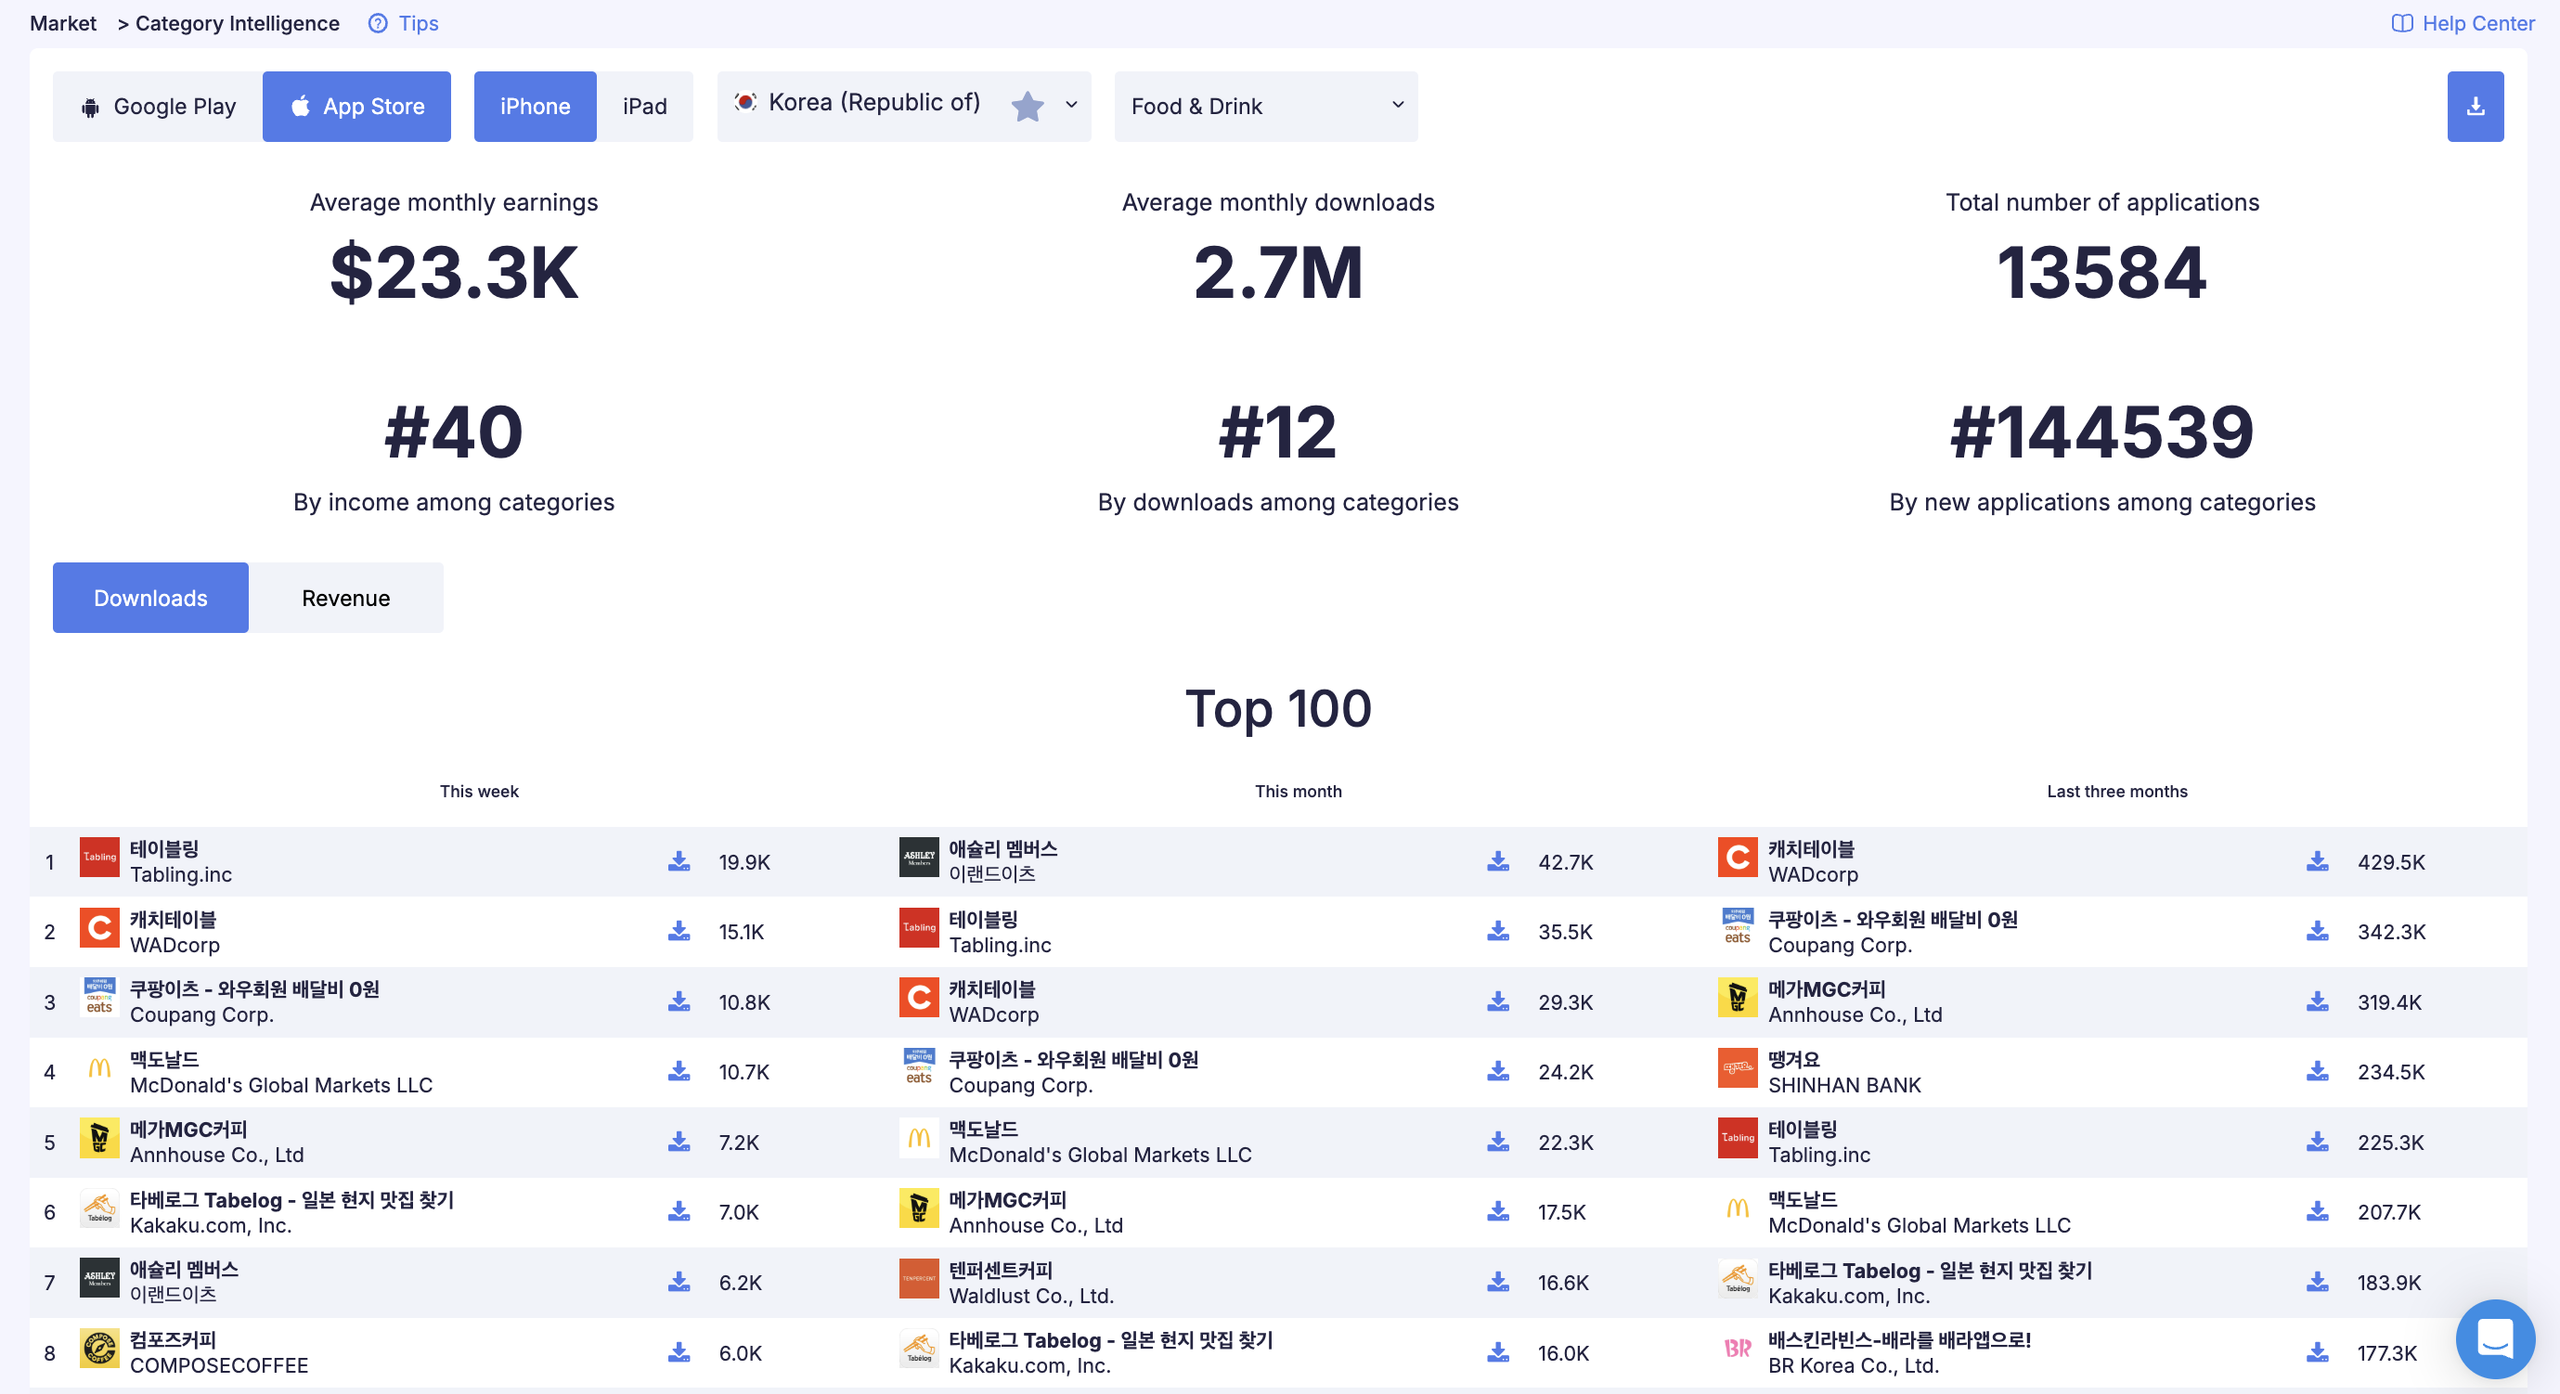Click the Tabling app icon in This week

click(x=99, y=857)
